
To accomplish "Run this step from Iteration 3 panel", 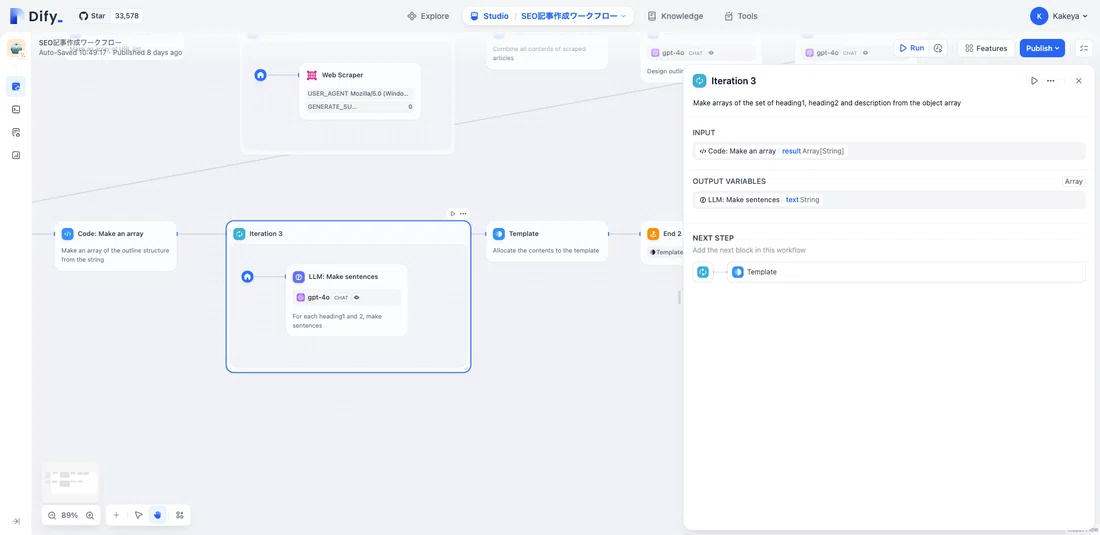I will click(x=1034, y=81).
